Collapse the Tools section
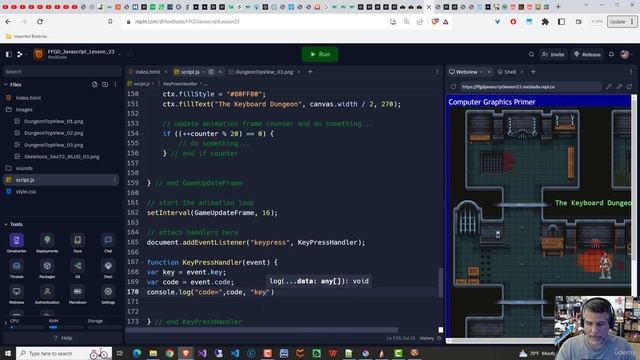 pyautogui.click(x=6, y=224)
